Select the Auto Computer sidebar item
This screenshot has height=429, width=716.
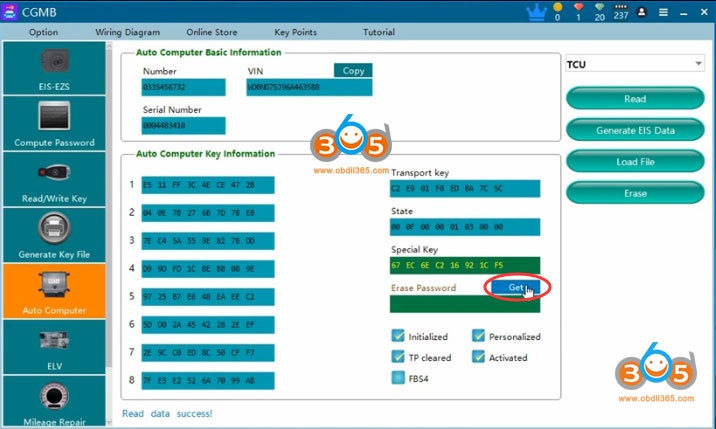pos(54,291)
